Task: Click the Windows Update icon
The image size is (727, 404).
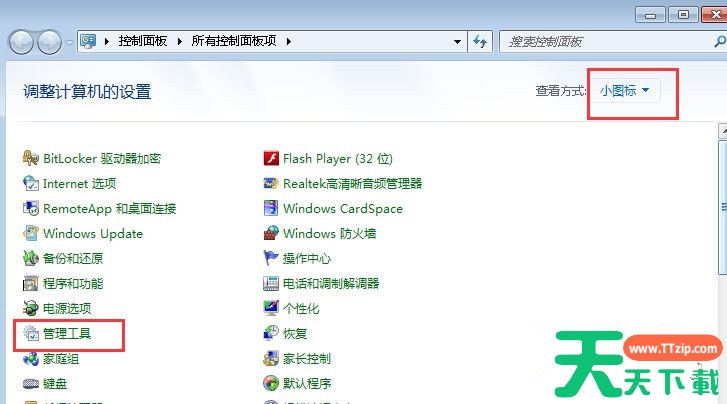Action: coord(31,234)
